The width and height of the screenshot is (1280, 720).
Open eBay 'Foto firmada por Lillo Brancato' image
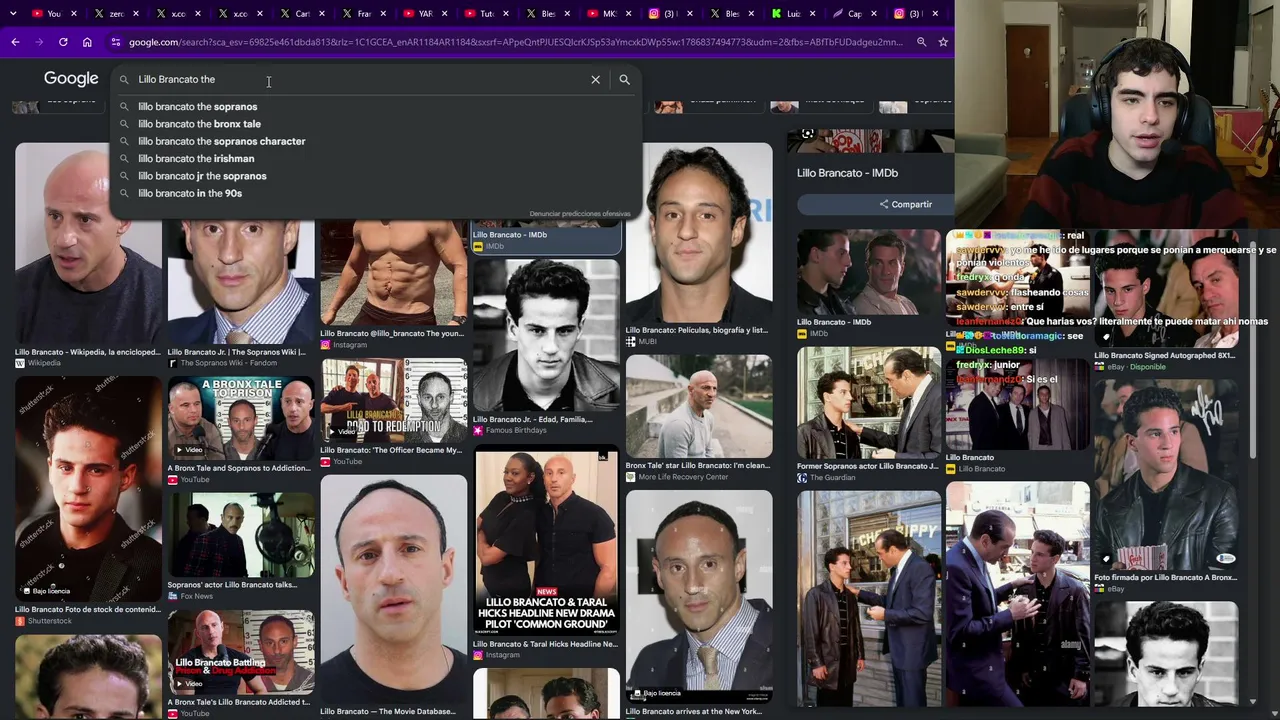click(x=1166, y=476)
